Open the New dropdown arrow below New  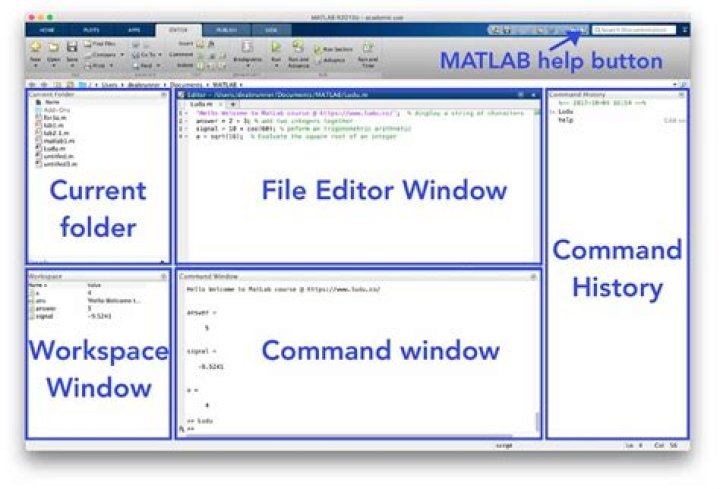pos(35,66)
